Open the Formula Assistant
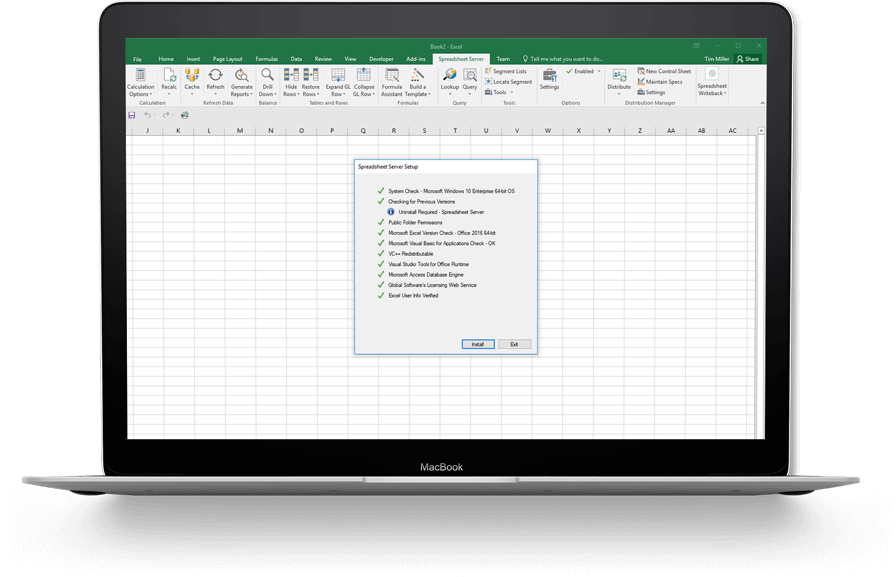This screenshot has width=896, height=577. point(391,82)
